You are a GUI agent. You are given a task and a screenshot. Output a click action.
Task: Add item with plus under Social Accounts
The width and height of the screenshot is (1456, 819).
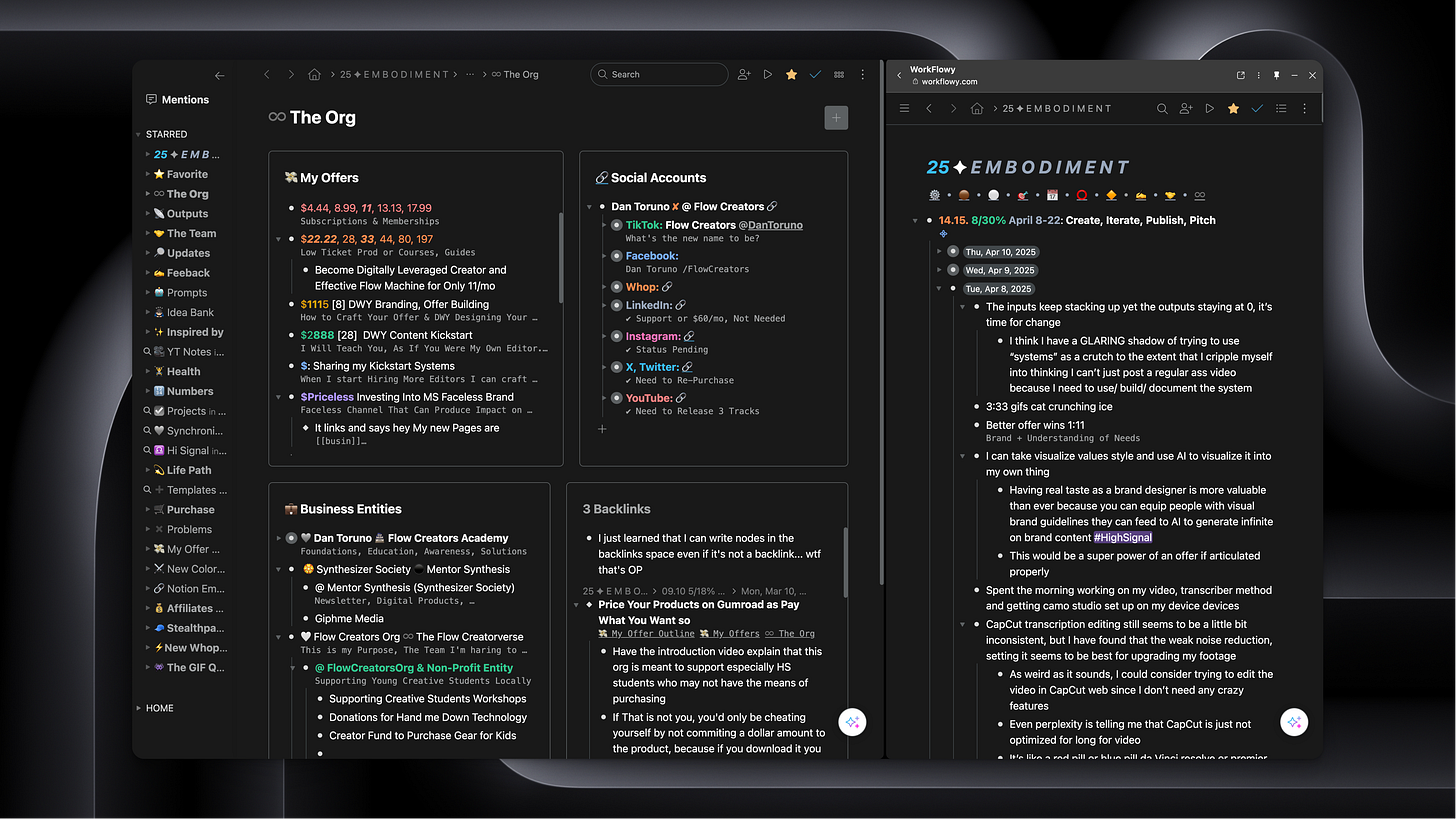[602, 429]
